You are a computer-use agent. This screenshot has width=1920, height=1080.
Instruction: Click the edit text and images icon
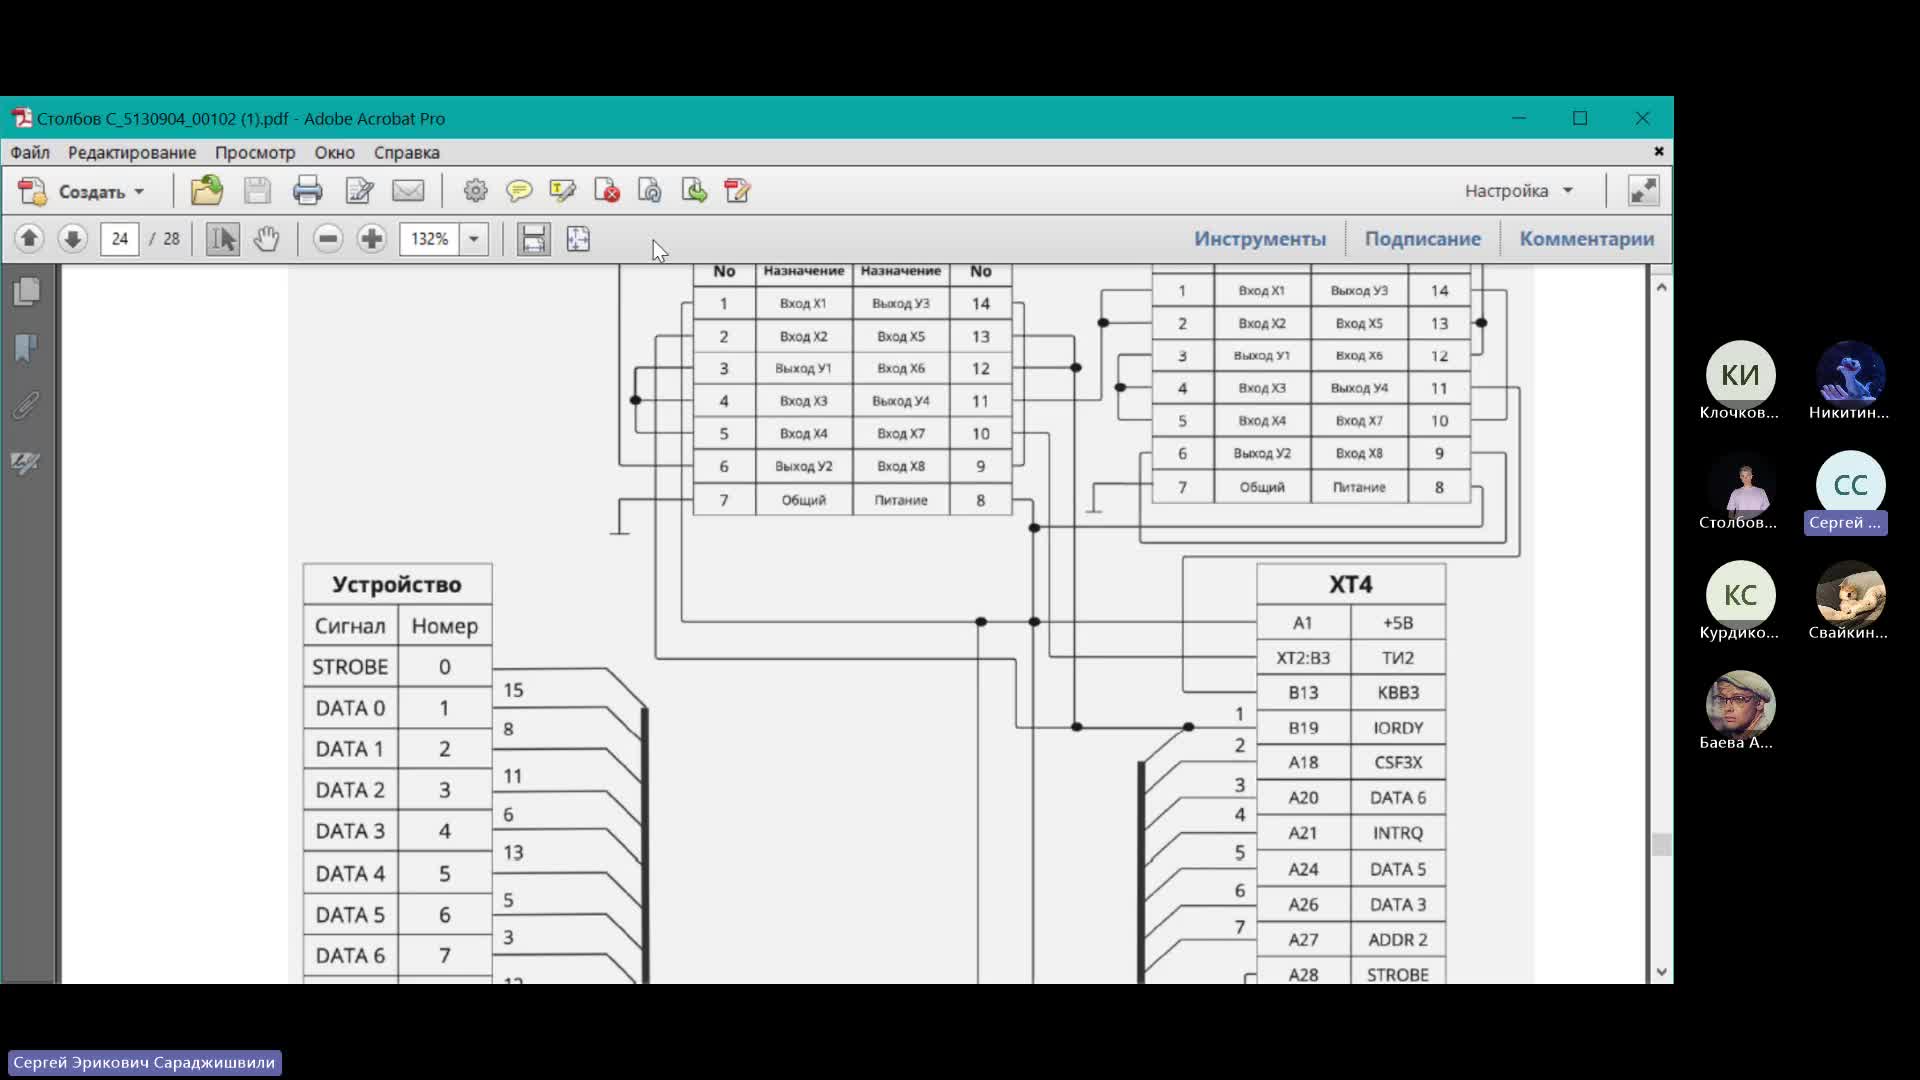click(737, 190)
